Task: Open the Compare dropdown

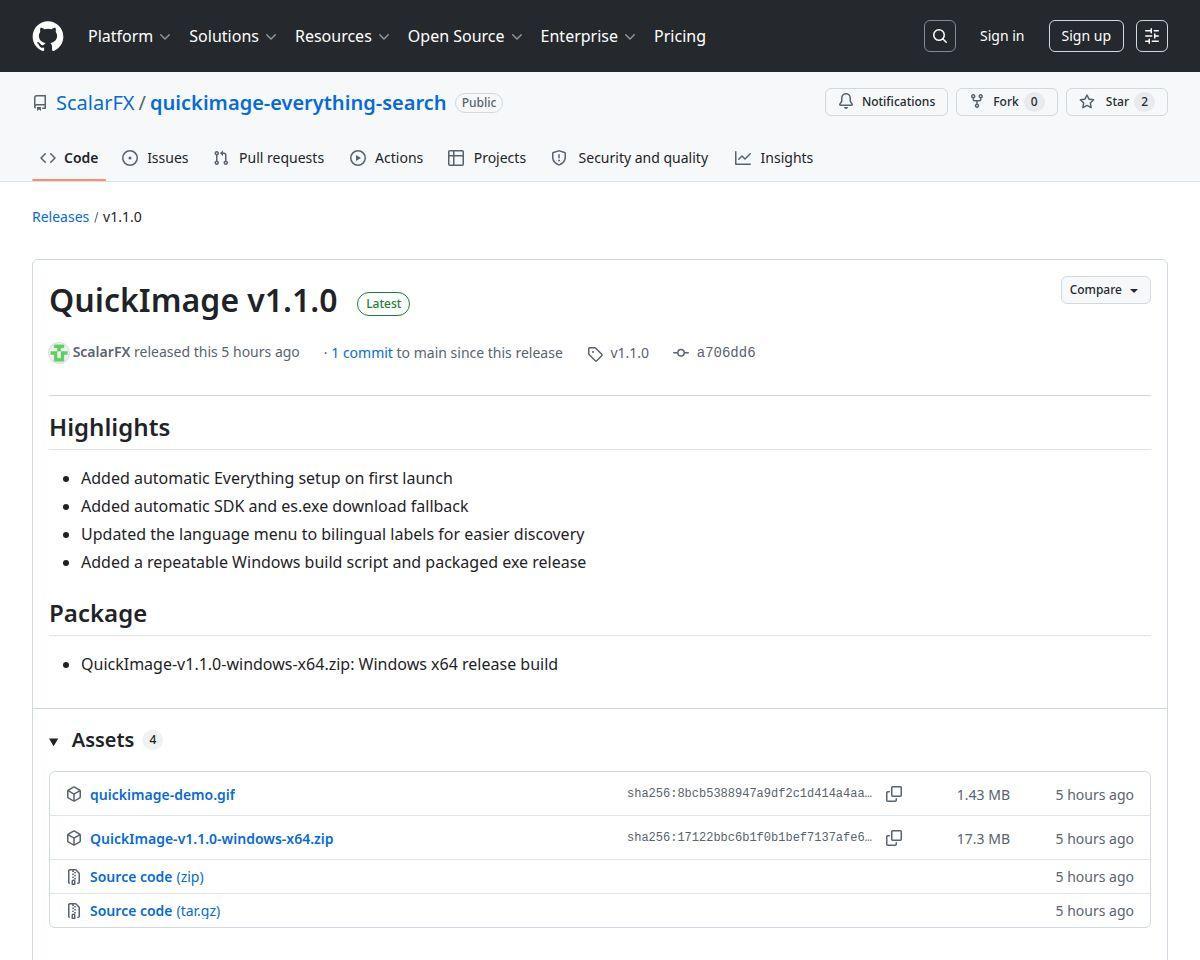Action: pyautogui.click(x=1105, y=290)
